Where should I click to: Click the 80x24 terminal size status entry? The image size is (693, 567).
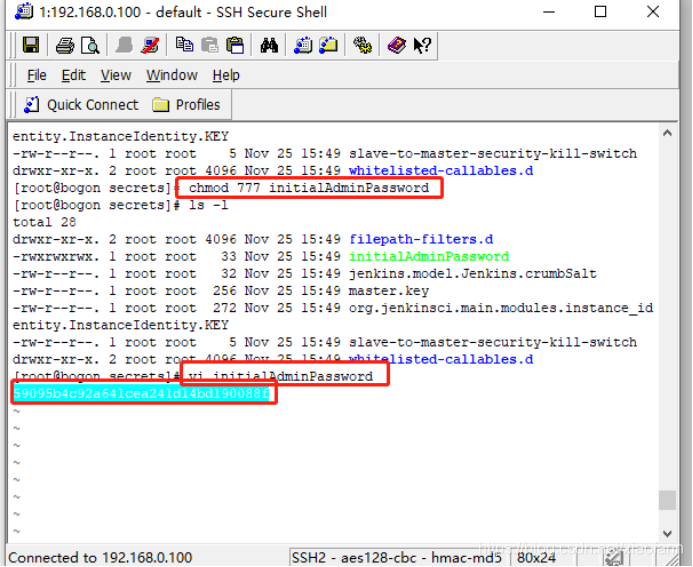coord(536,557)
